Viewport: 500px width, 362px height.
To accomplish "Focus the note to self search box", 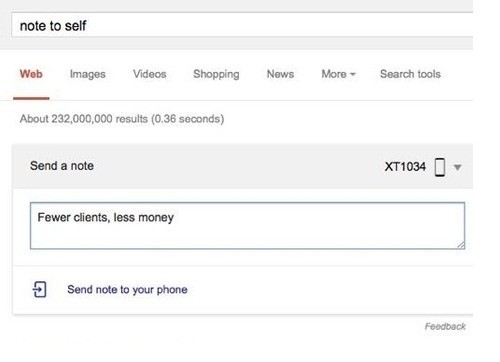I will pos(242,25).
